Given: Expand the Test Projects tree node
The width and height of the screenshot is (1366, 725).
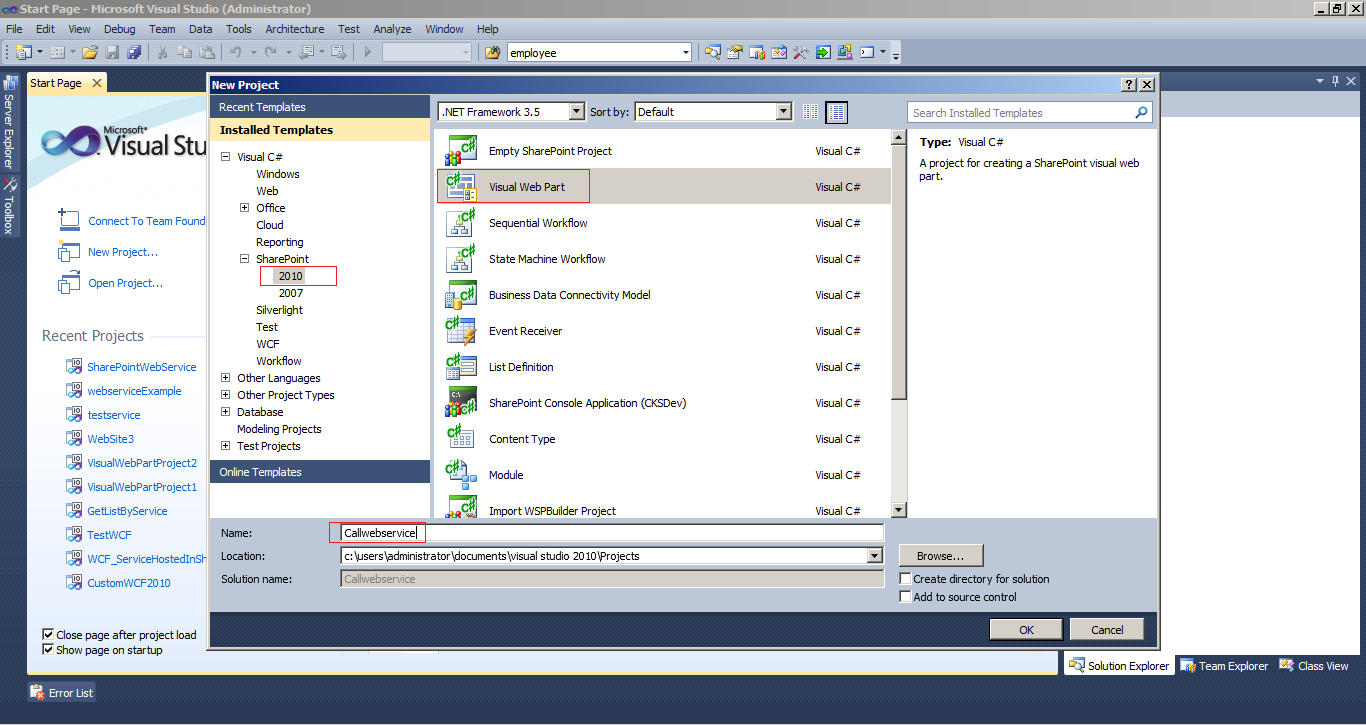Looking at the screenshot, I should pyautogui.click(x=227, y=446).
